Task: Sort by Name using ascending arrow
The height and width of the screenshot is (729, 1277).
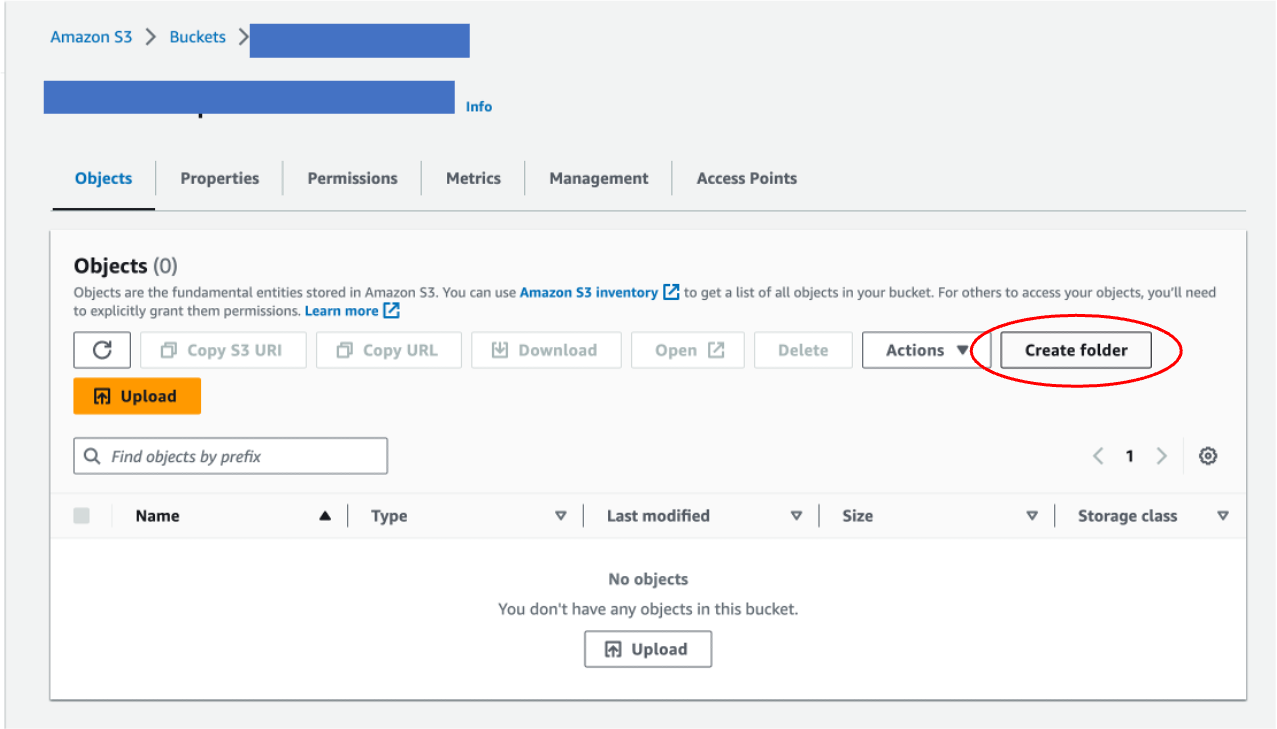Action: coord(324,516)
